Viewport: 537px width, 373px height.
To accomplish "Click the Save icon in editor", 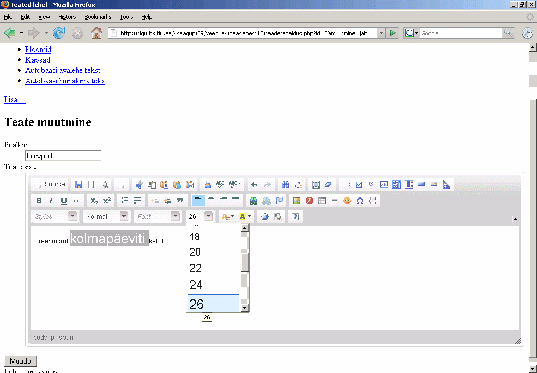I will 78,185.
